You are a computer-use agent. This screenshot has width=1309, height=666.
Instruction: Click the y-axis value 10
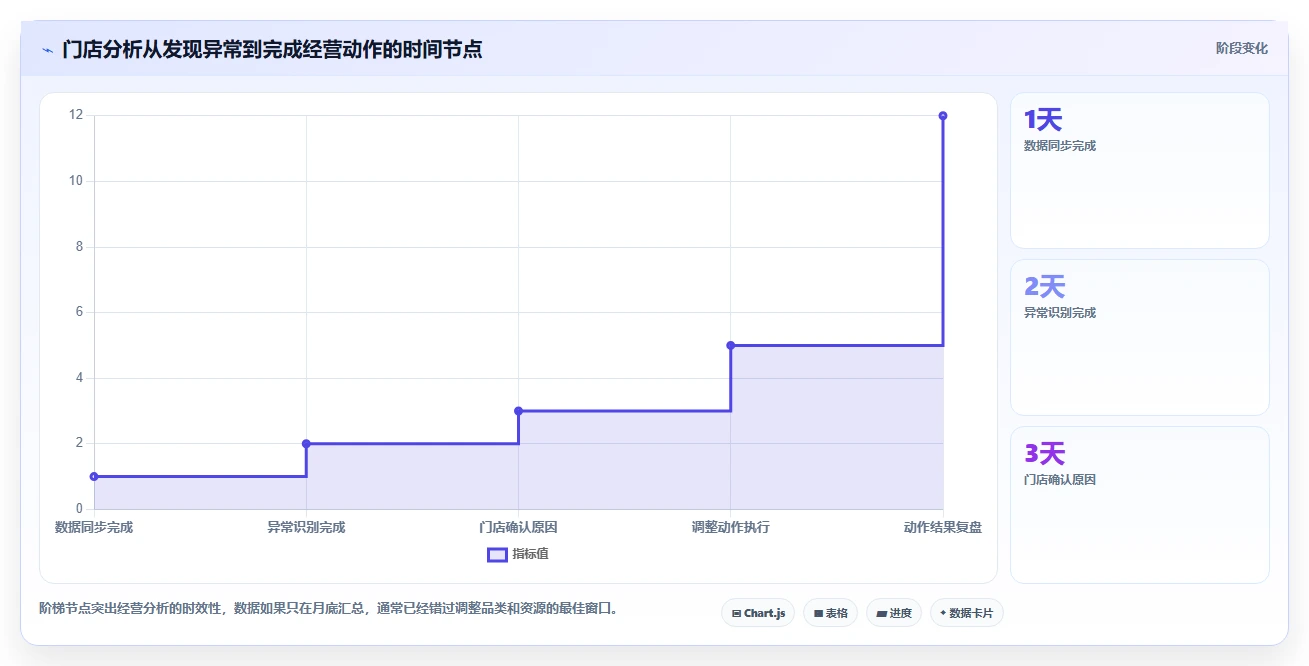[x=76, y=181]
